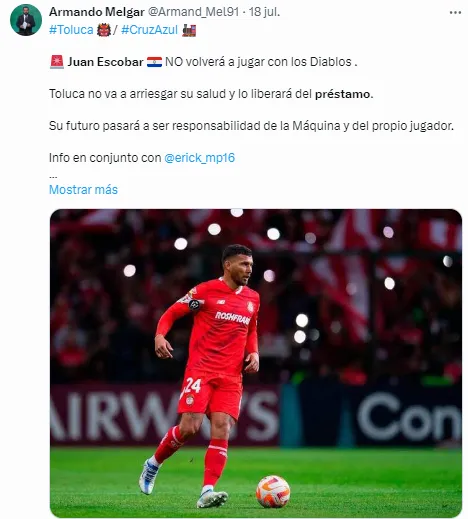Screen dimensions: 468x519
Task: Open the Armando Melgar display name
Action: click(97, 12)
